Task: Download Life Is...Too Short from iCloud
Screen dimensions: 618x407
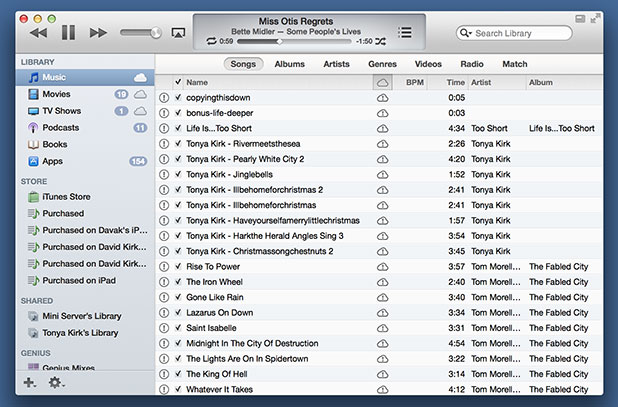Action: coord(382,128)
